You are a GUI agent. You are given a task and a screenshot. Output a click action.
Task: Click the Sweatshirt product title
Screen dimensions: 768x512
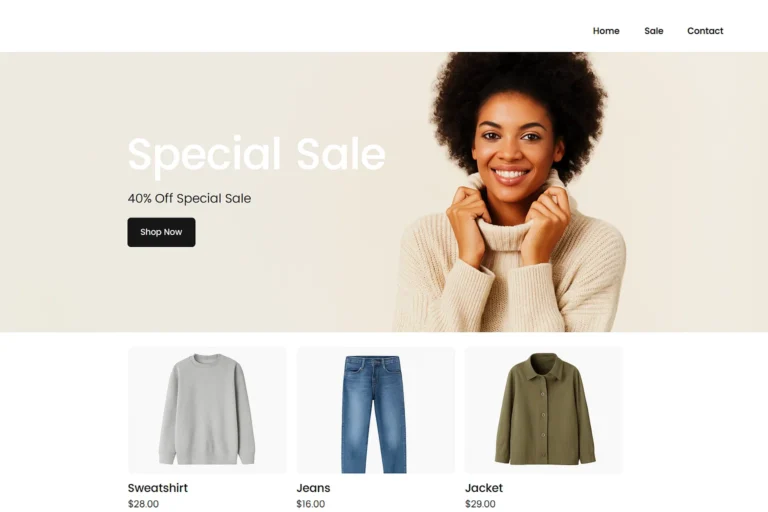point(158,488)
